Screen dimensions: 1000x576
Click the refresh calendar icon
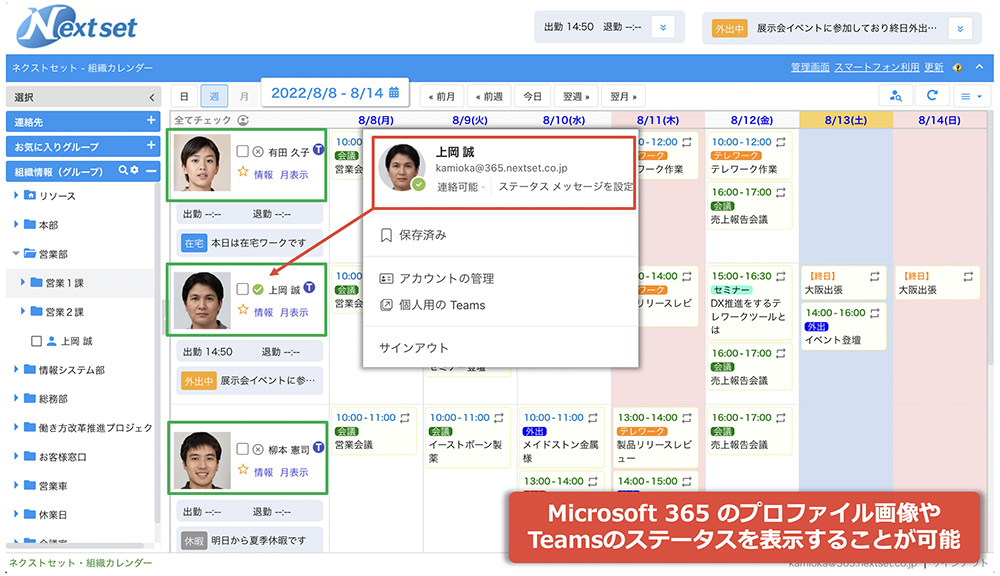tap(932, 96)
